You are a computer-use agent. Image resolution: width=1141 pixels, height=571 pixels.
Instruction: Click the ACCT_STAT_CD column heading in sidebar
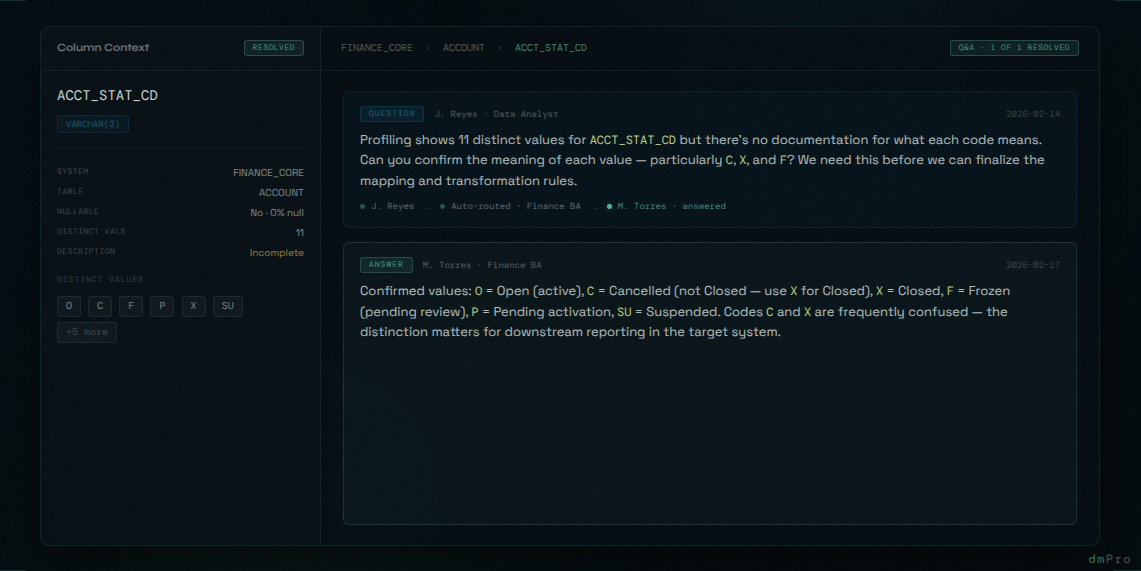(x=107, y=96)
